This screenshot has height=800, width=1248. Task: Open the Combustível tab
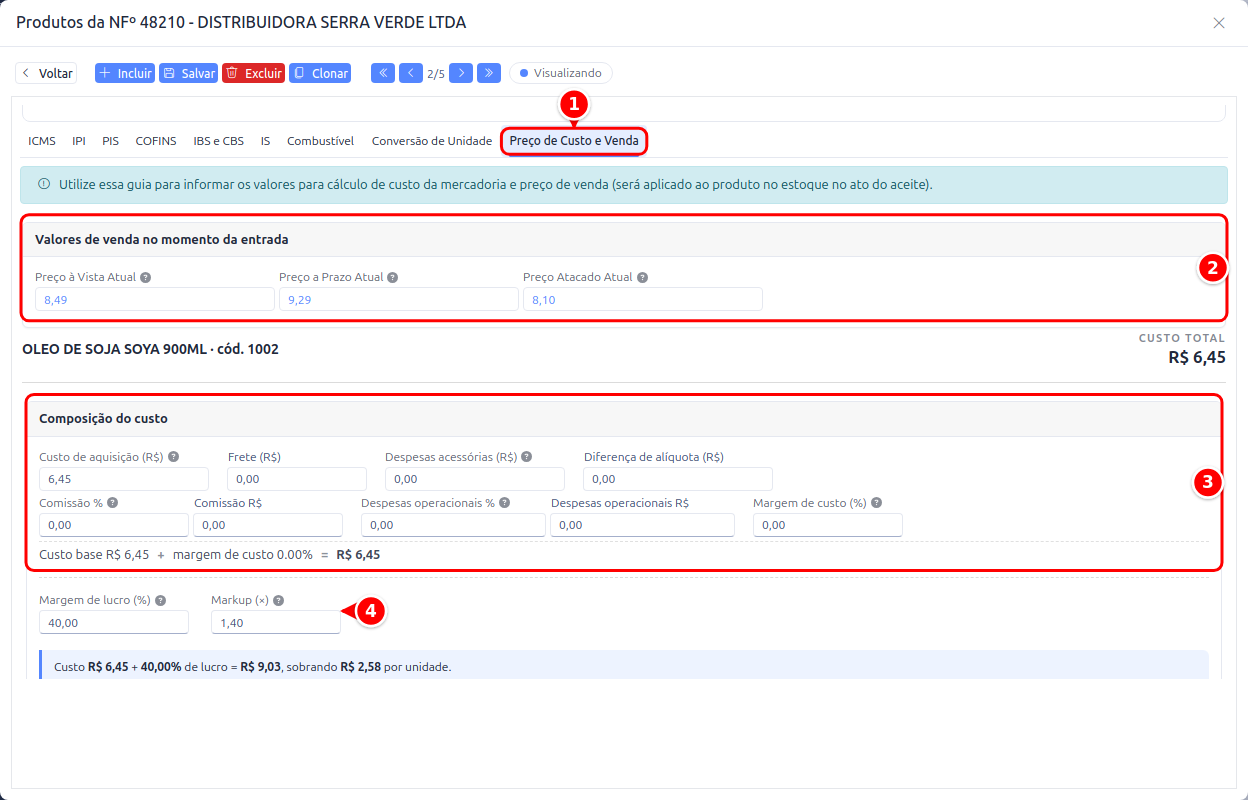321,141
